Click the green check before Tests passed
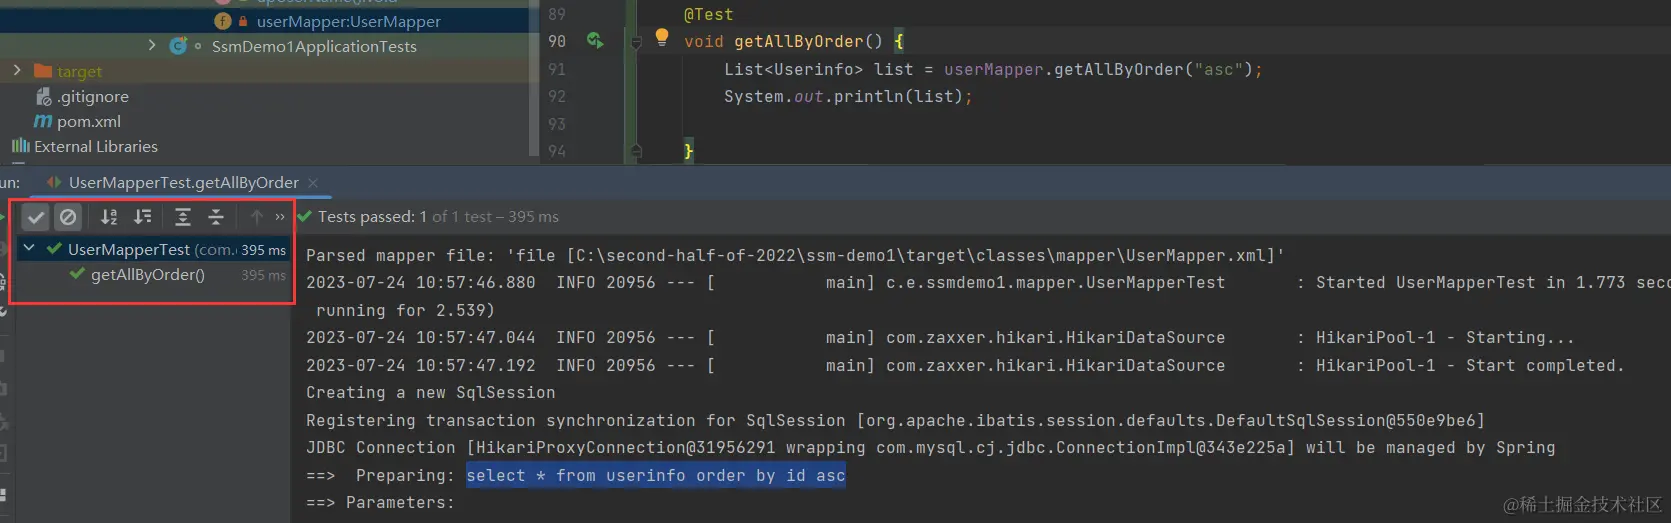The width and height of the screenshot is (1671, 523). (x=304, y=216)
